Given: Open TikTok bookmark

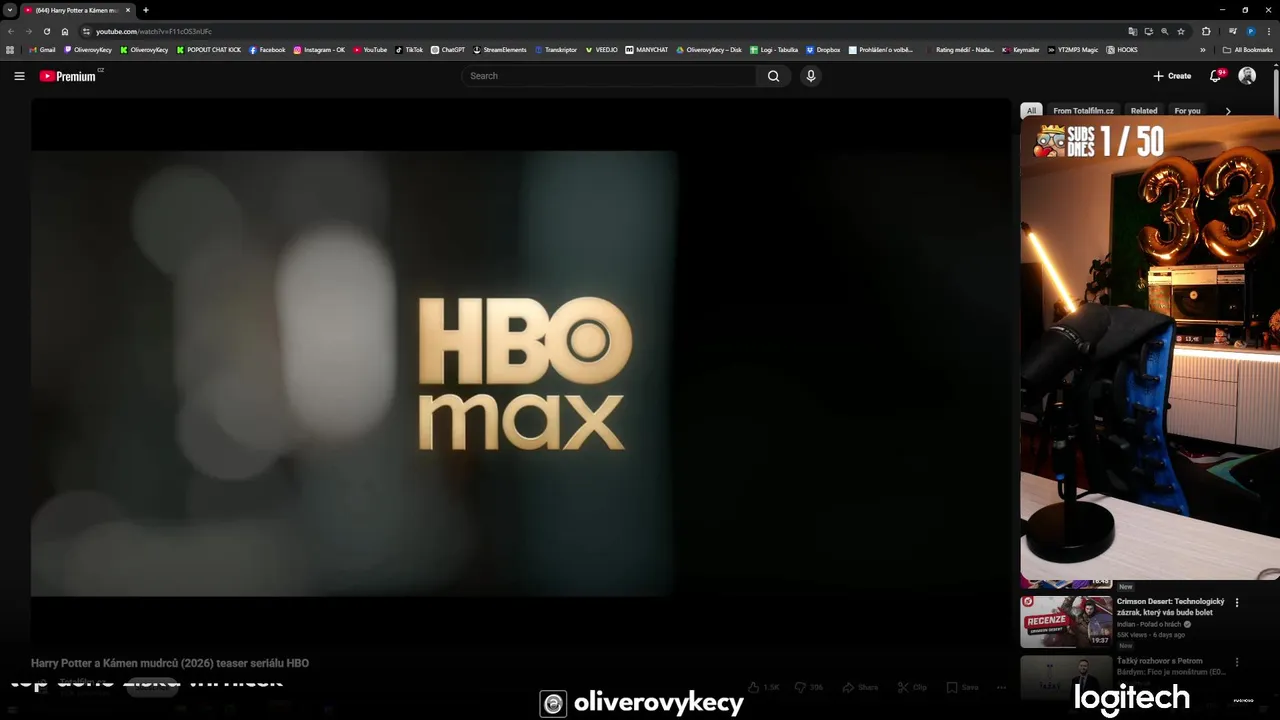Looking at the screenshot, I should tap(409, 49).
